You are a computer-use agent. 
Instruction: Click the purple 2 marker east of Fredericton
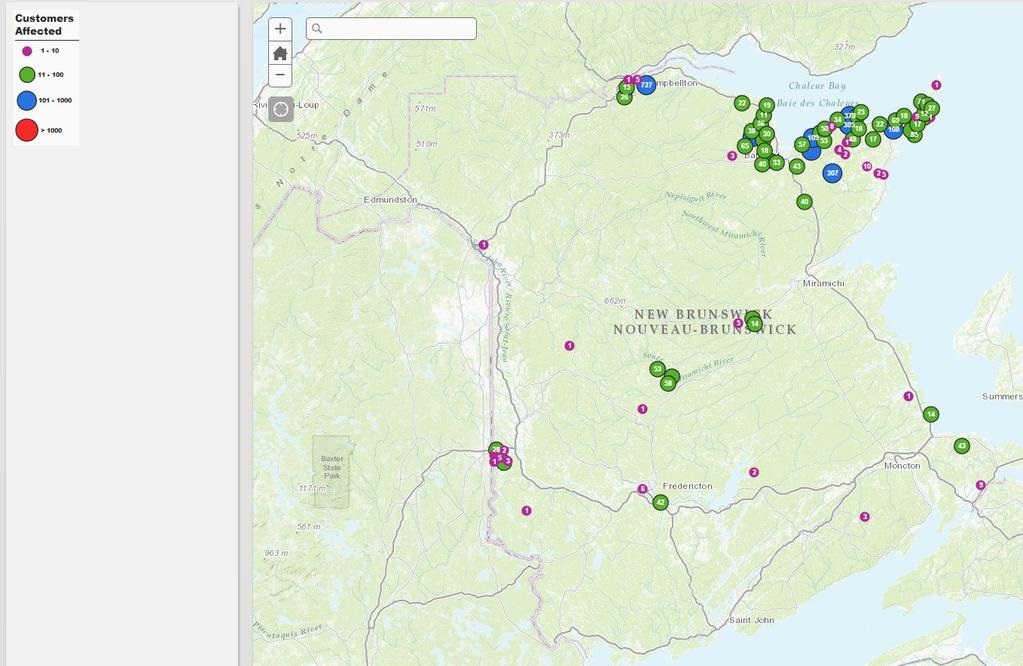click(x=754, y=472)
